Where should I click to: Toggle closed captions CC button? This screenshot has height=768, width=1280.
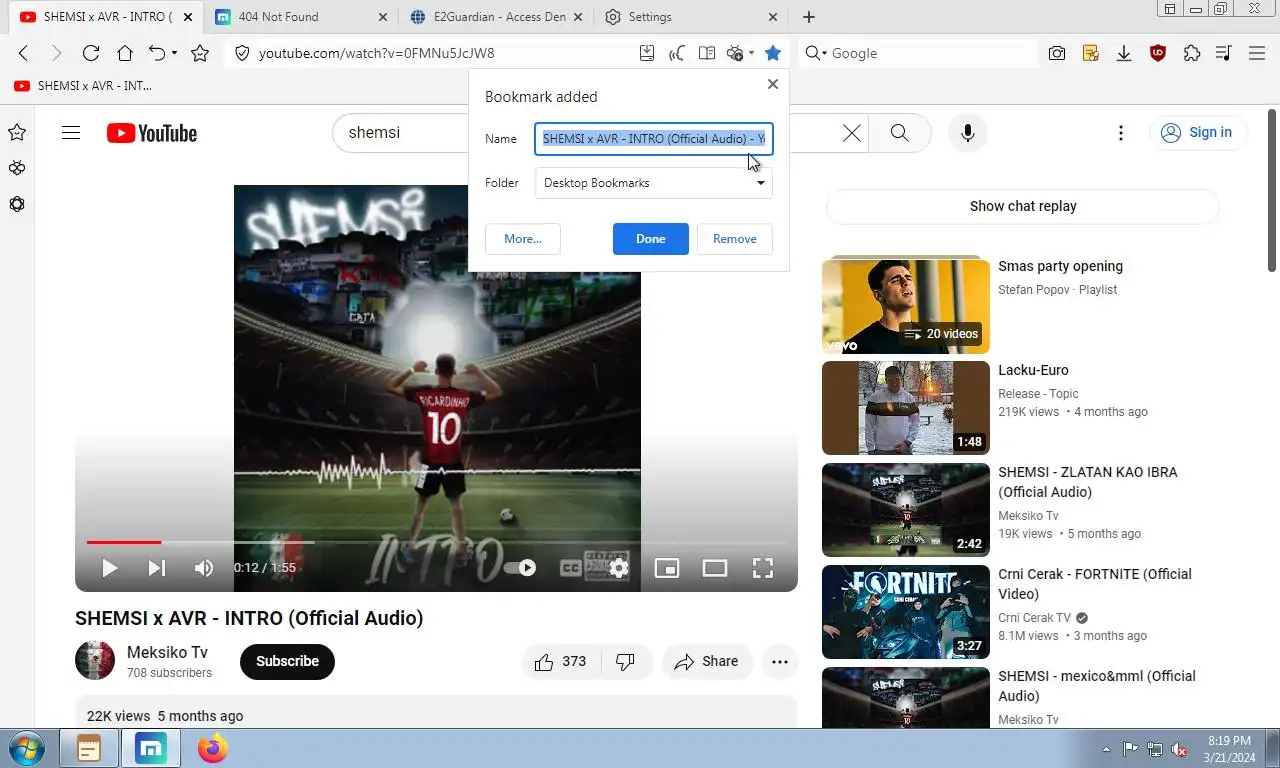[571, 568]
